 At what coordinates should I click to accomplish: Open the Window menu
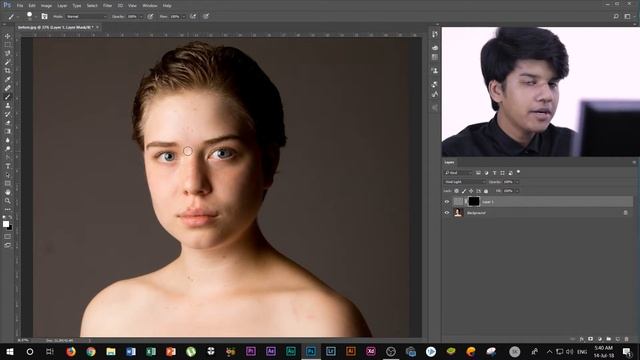pyautogui.click(x=150, y=6)
